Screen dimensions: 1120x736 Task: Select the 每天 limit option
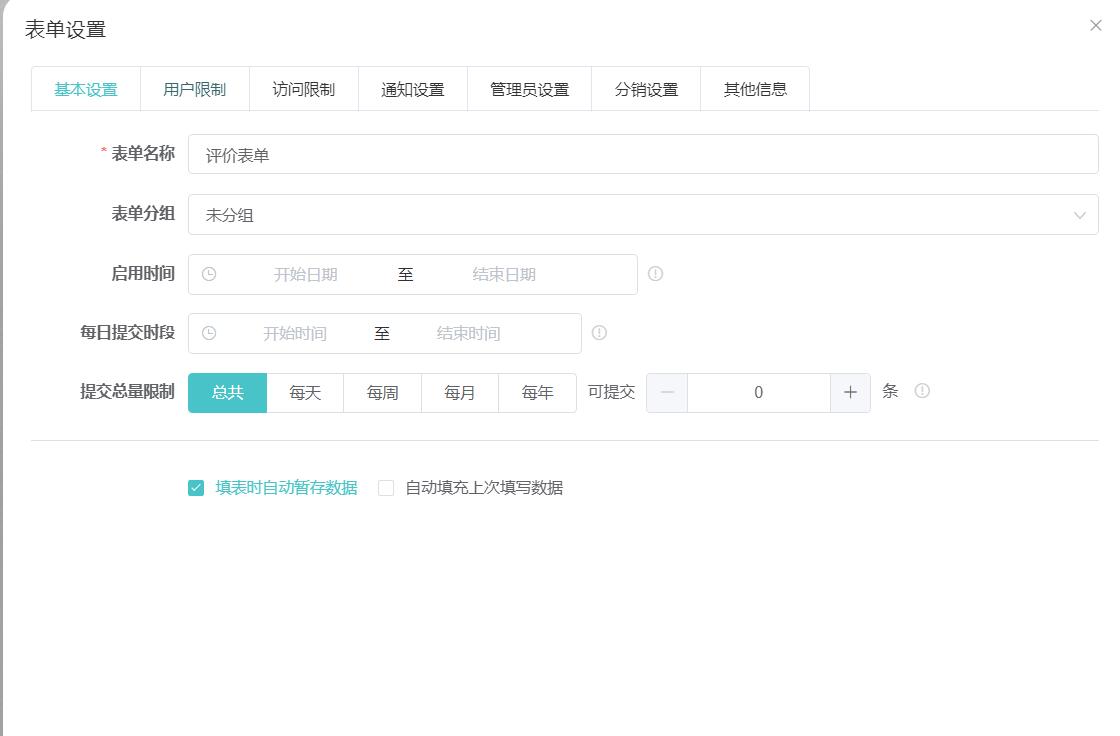pos(305,392)
